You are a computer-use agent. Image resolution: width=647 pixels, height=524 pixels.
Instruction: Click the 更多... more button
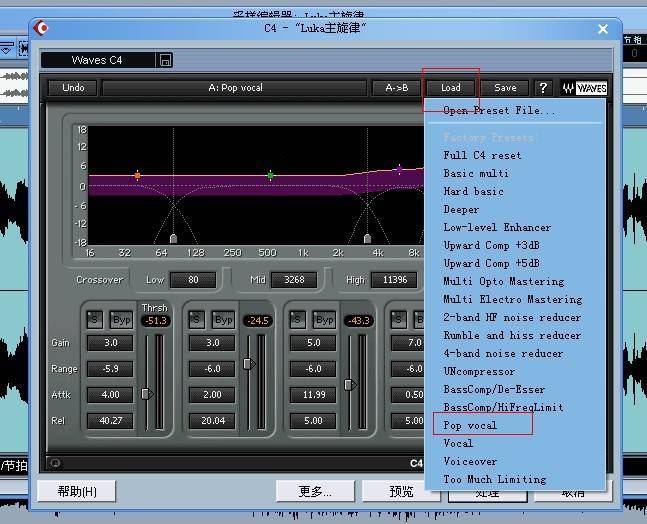315,491
